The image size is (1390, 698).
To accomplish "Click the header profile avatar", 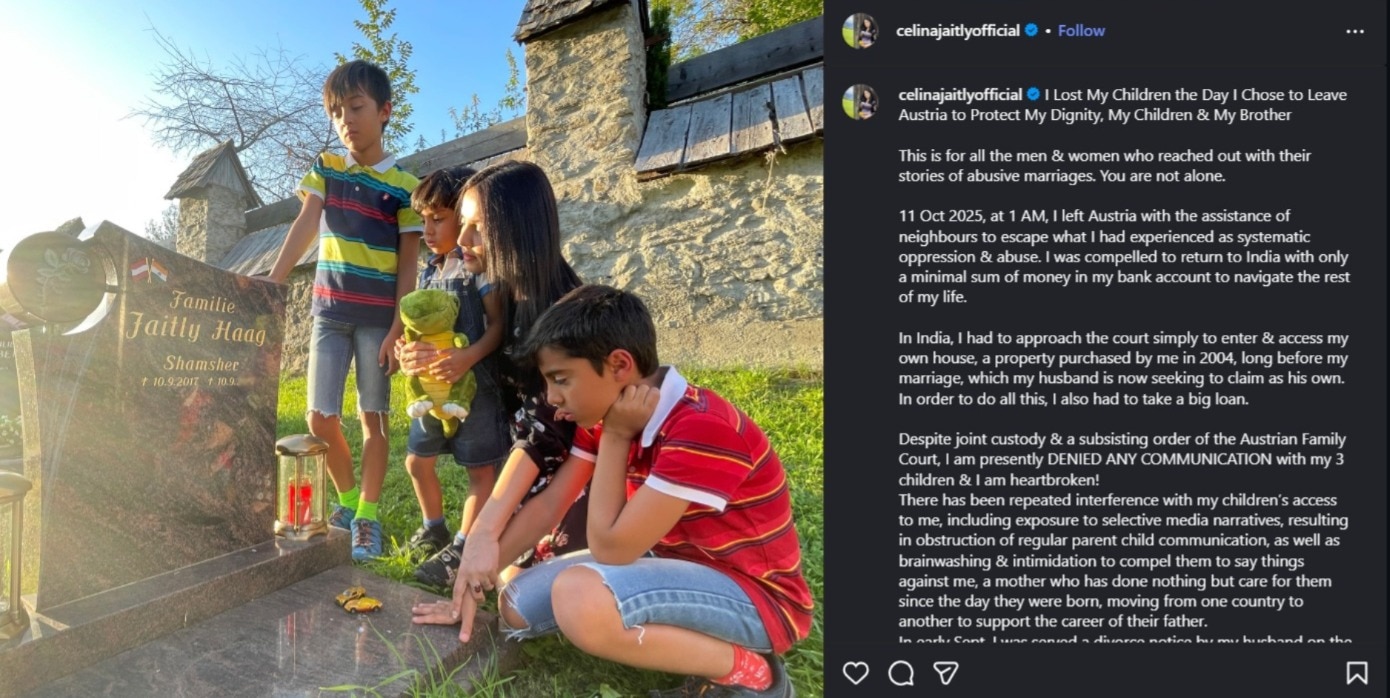I will pos(859,31).
